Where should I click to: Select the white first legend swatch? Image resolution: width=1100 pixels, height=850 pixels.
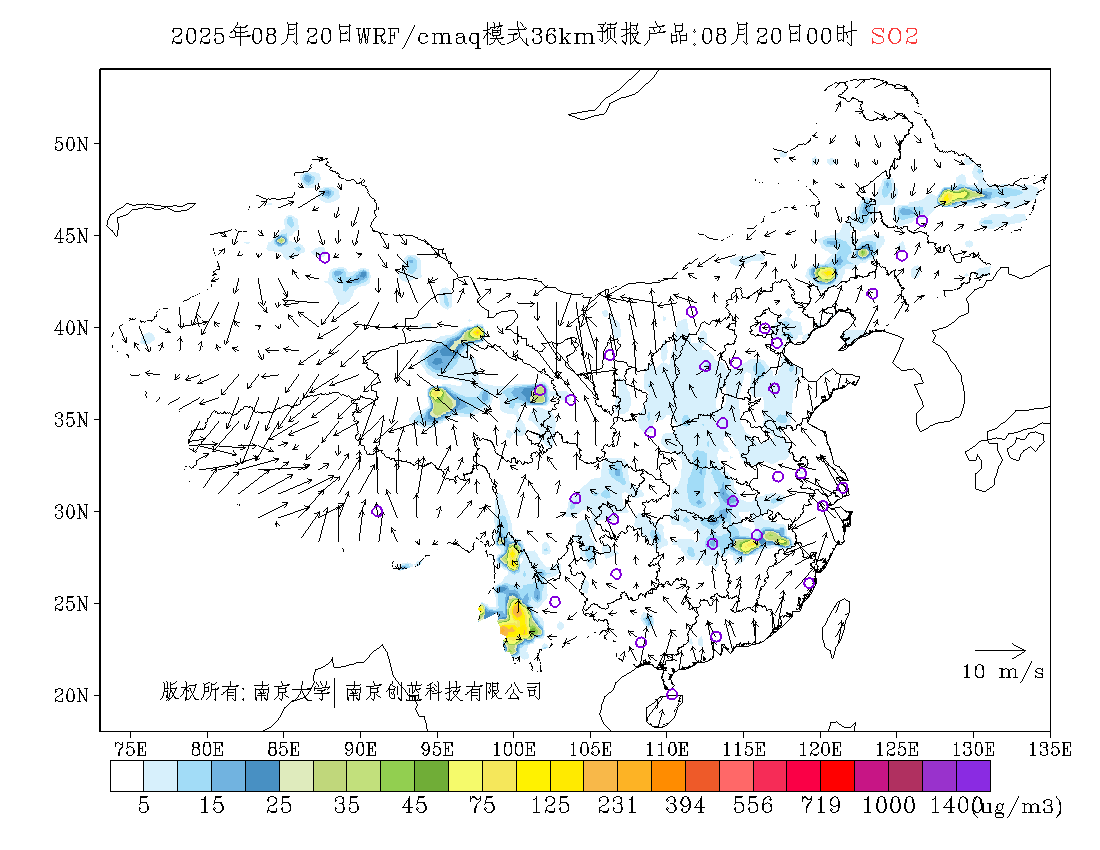127,776
